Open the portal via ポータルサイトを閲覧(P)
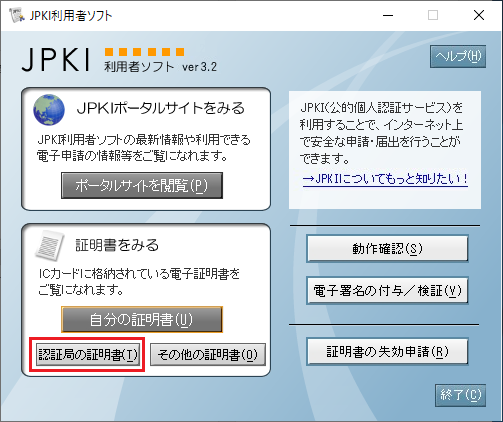 tap(142, 186)
